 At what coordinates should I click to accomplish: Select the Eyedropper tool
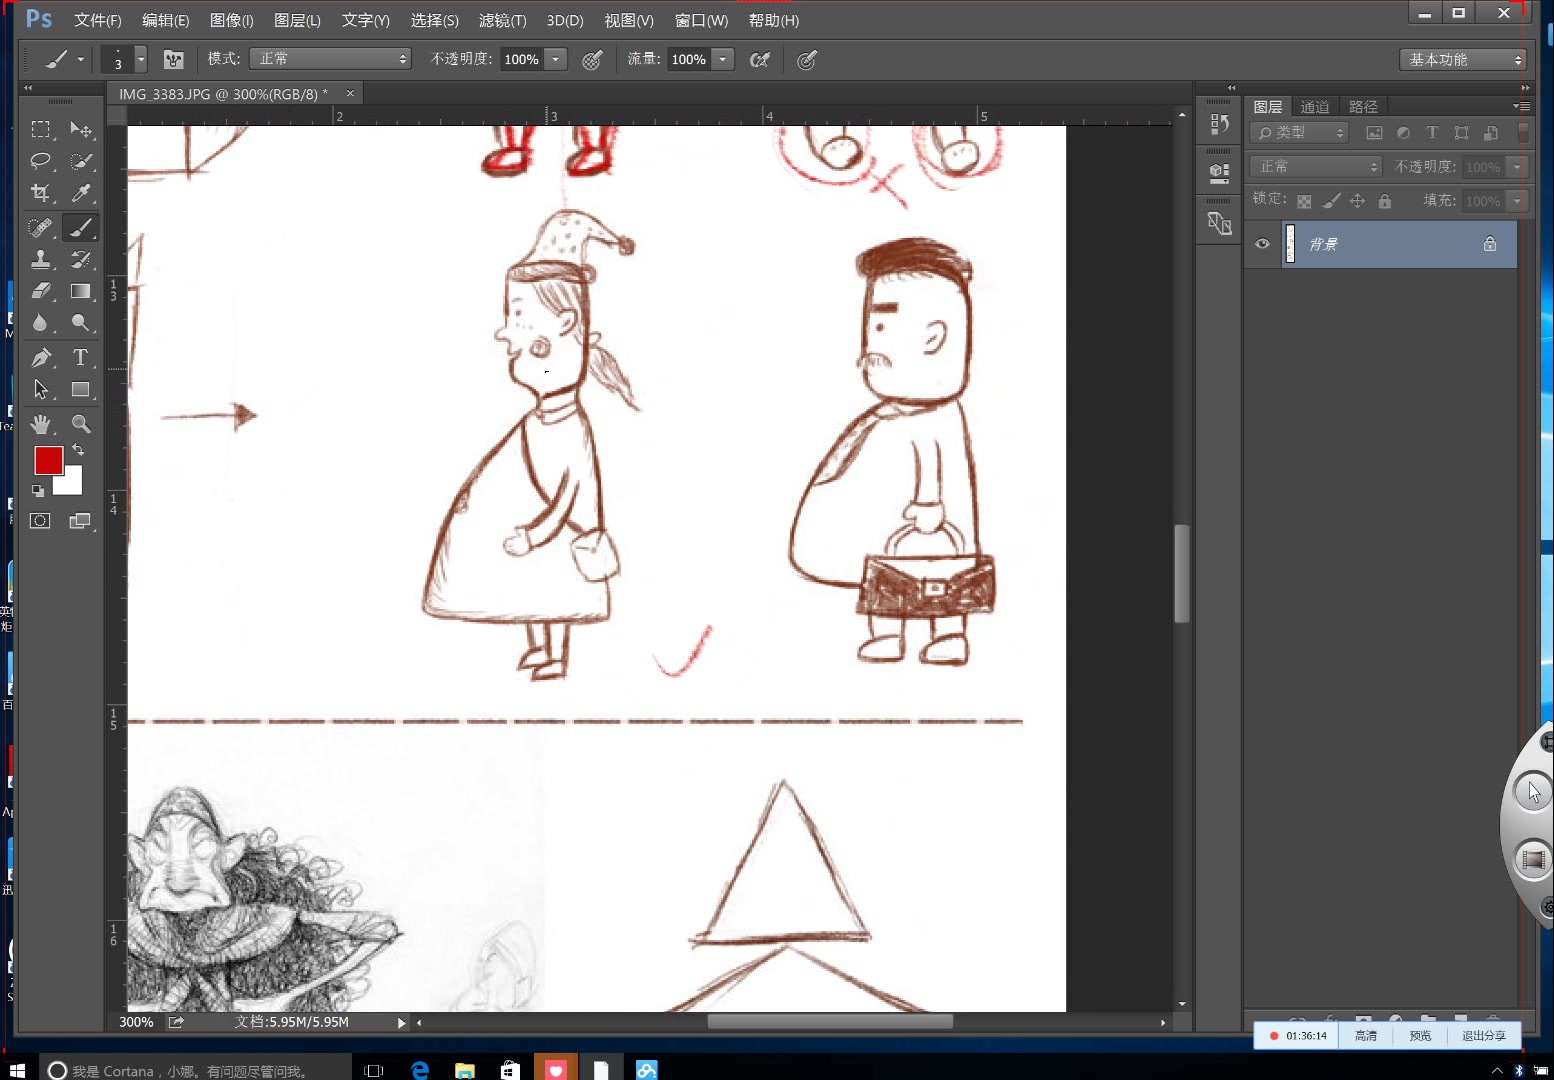point(81,193)
